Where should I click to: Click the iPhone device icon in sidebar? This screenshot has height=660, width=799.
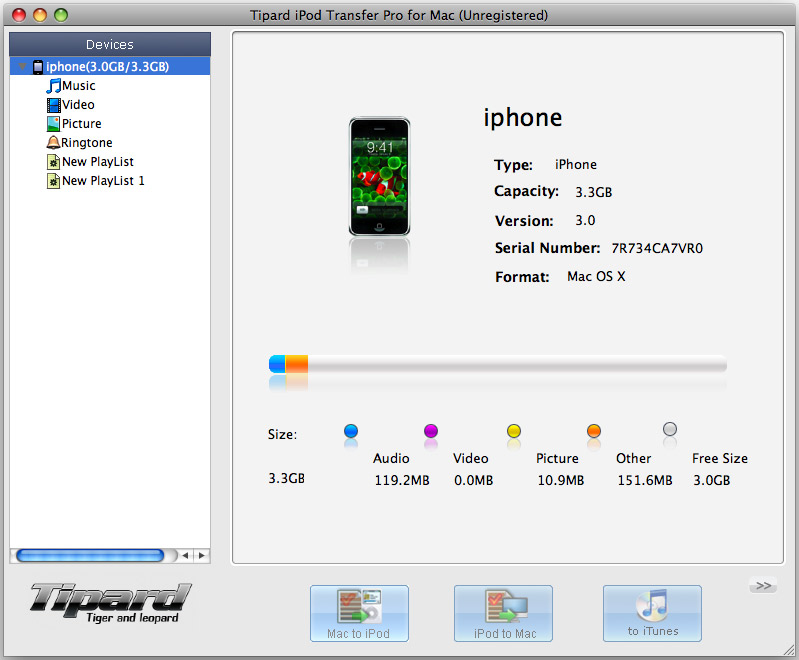pyautogui.click(x=38, y=67)
